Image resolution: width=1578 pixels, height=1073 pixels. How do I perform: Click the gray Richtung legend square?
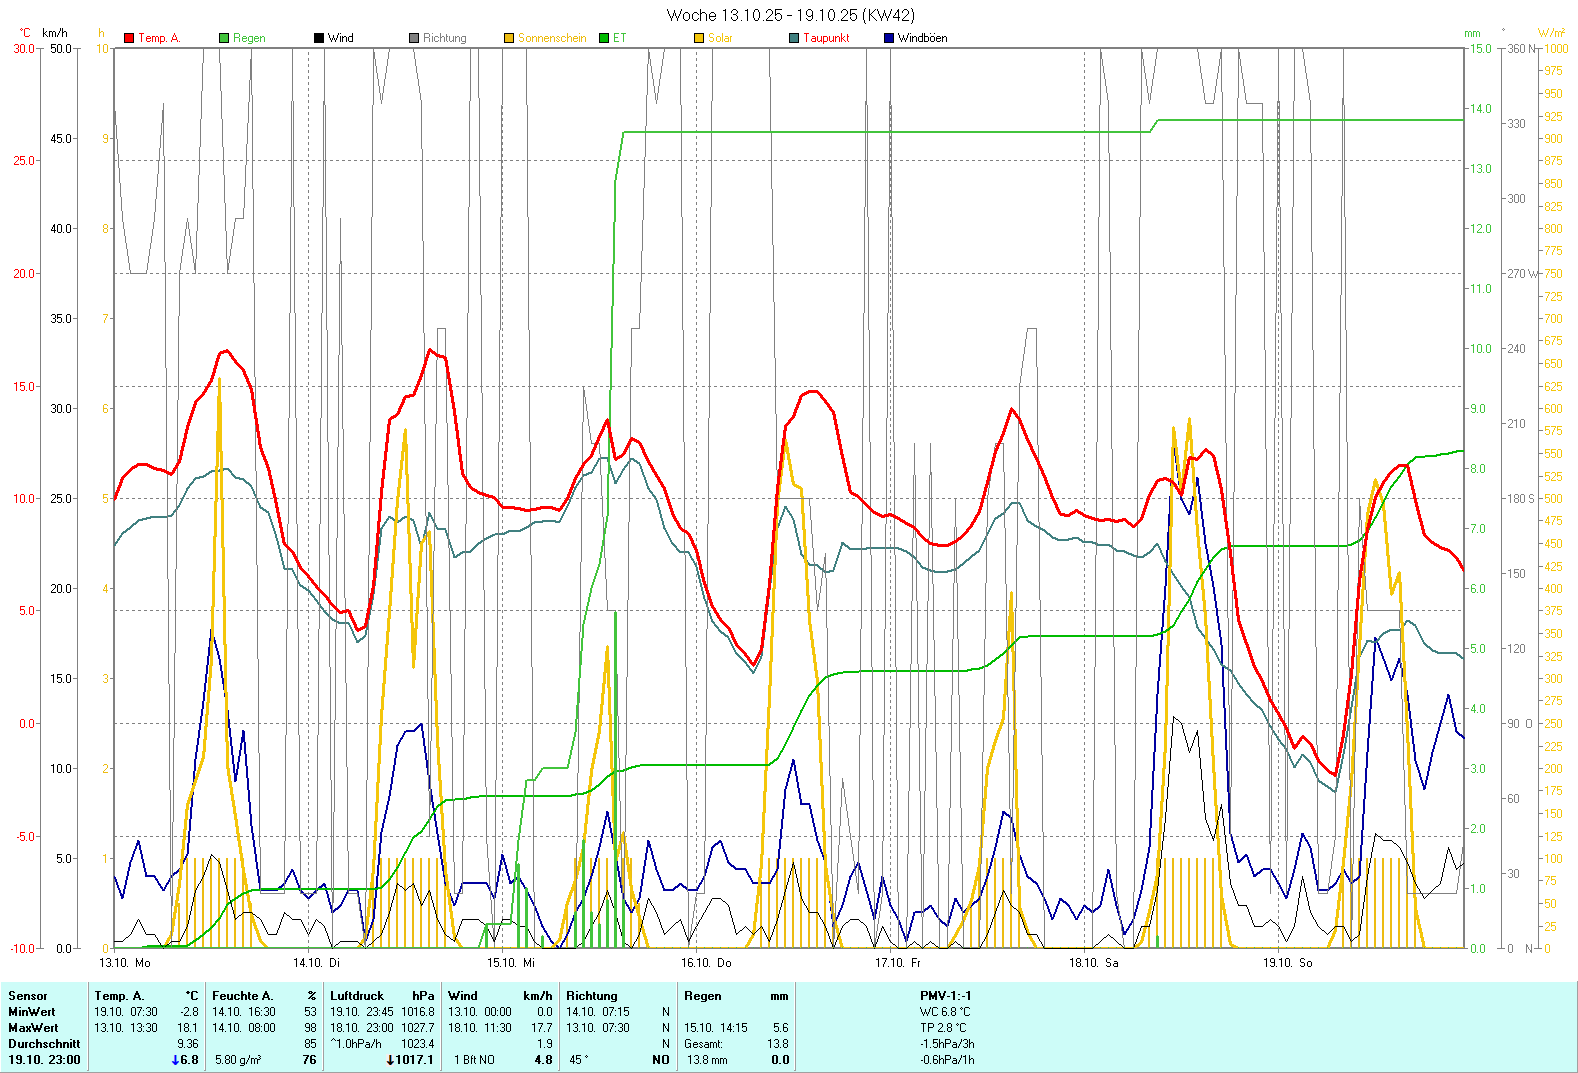coord(414,38)
